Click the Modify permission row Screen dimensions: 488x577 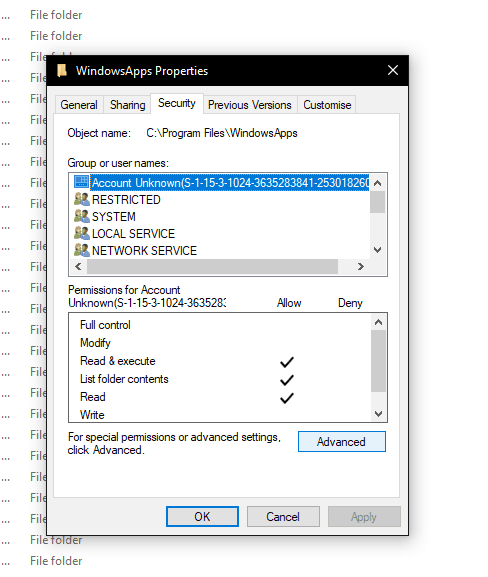(x=220, y=343)
